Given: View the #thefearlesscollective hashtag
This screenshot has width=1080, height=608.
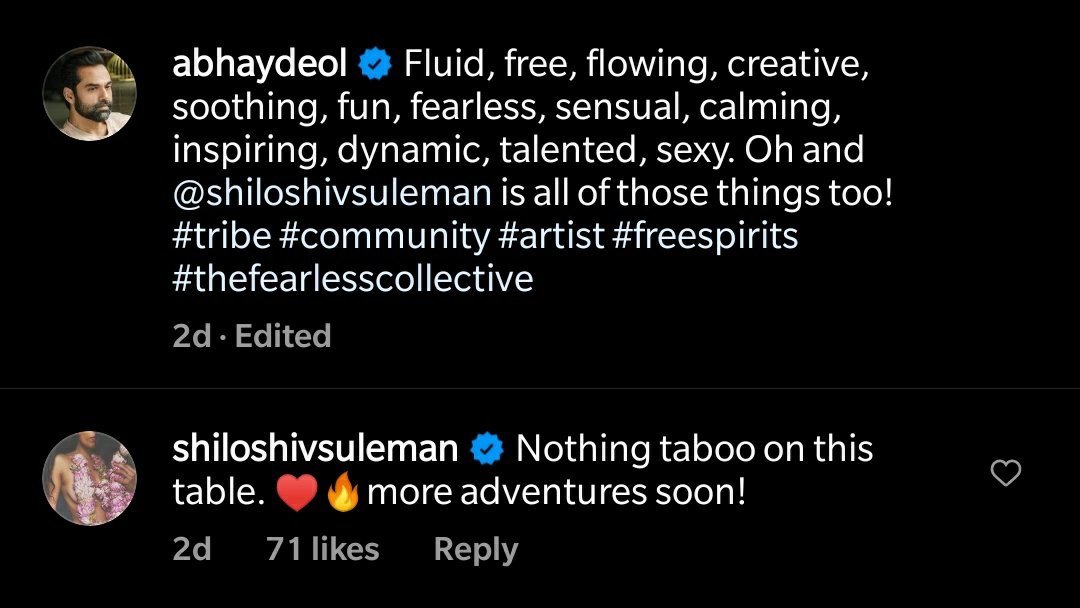Looking at the screenshot, I should point(353,279).
